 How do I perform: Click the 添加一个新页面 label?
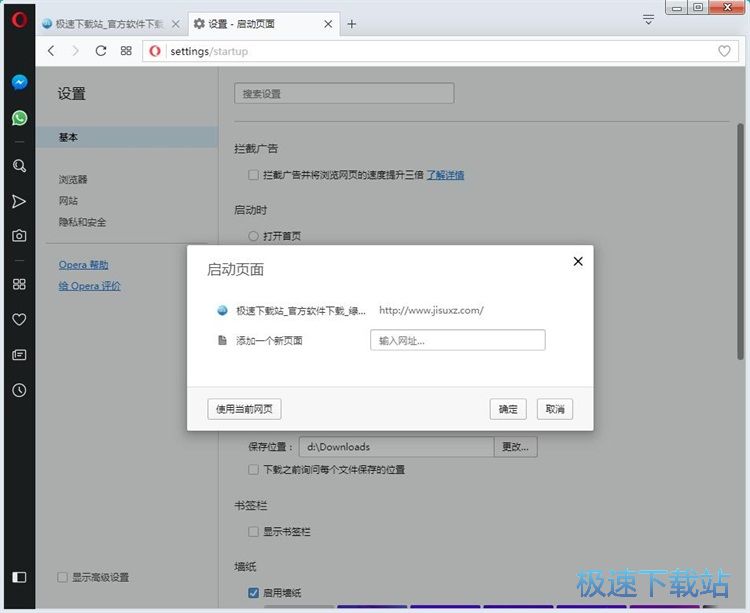(x=269, y=340)
